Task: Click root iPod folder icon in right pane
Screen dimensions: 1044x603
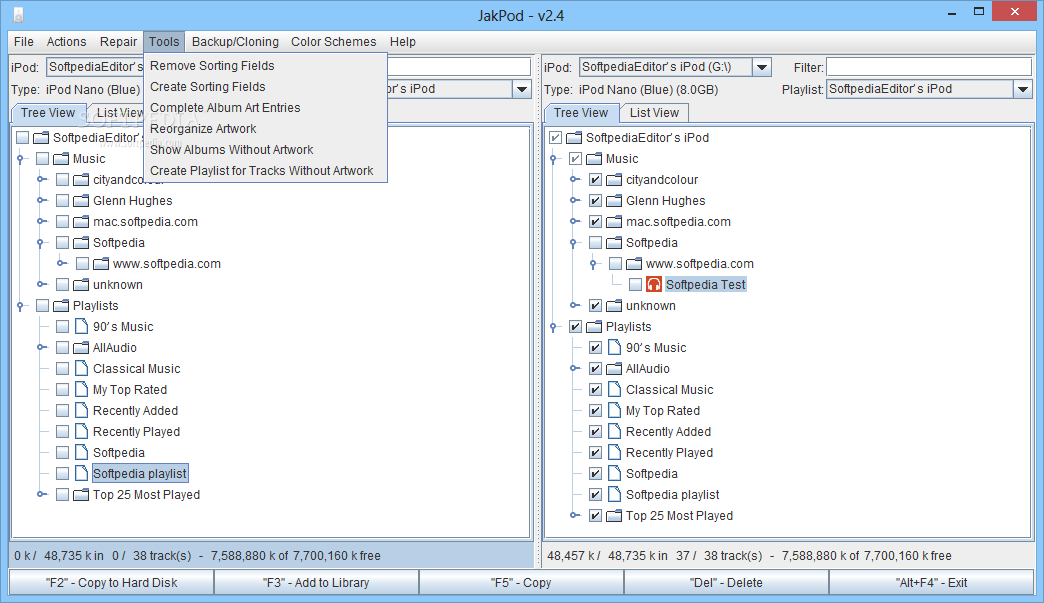Action: click(574, 138)
